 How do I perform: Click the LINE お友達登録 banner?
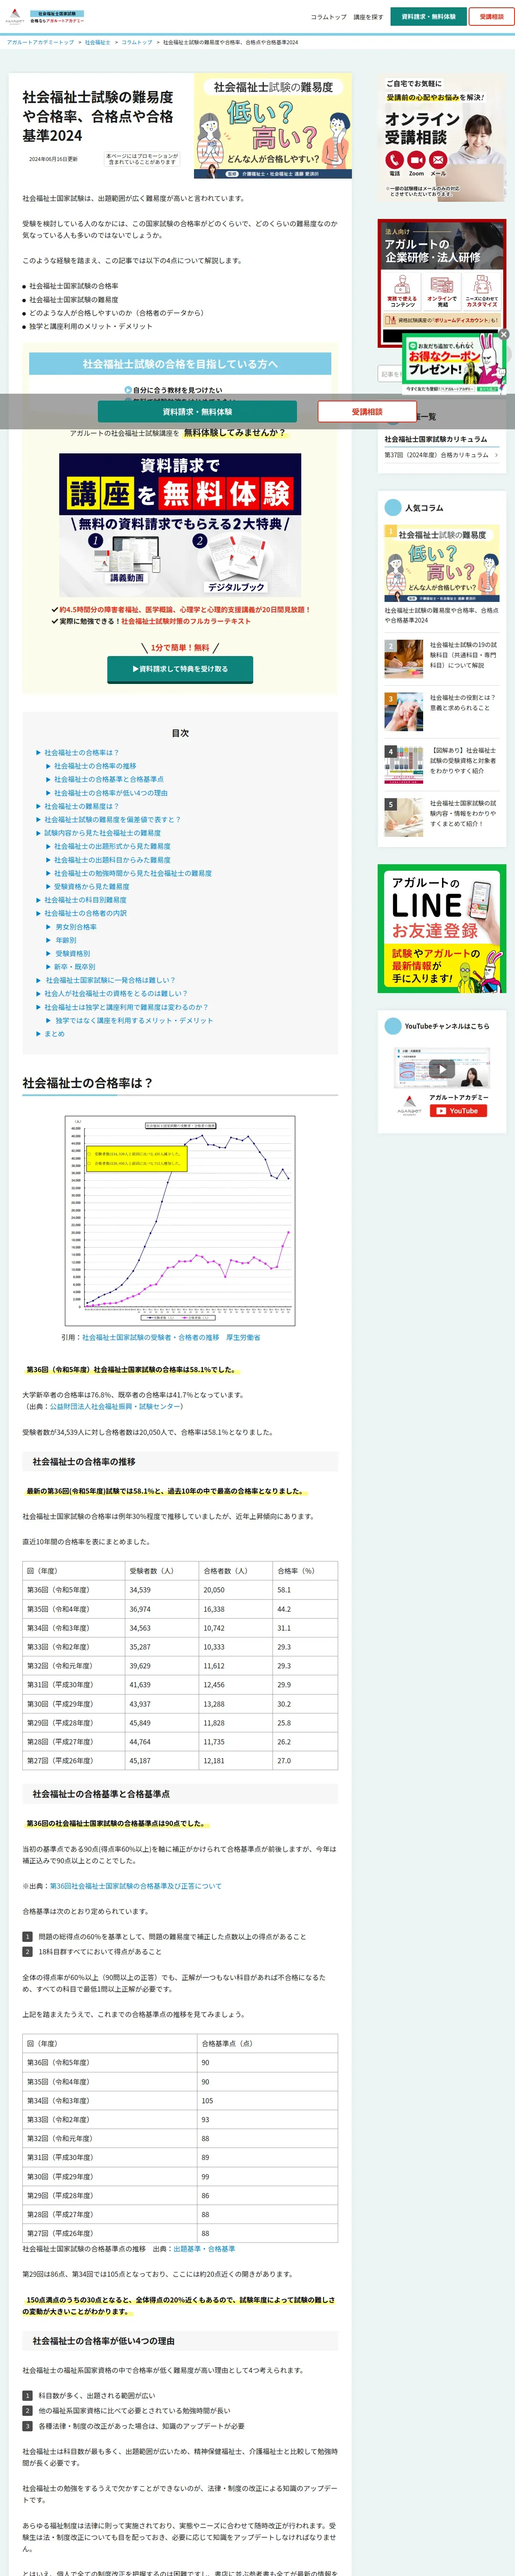coord(441,928)
